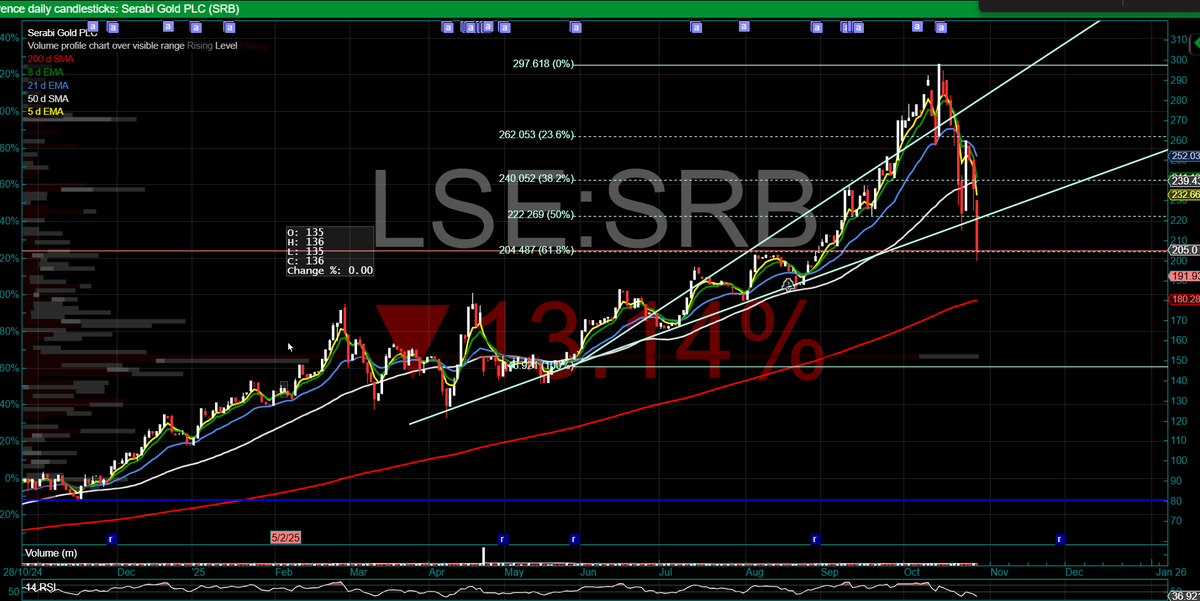
Task: Click the 'Level' volume profile label
Action: [x=227, y=46]
